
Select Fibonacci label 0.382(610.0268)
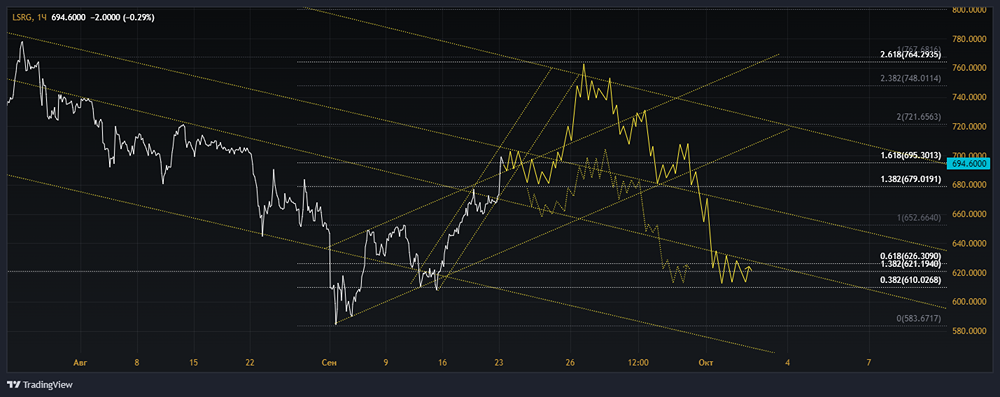coord(911,280)
